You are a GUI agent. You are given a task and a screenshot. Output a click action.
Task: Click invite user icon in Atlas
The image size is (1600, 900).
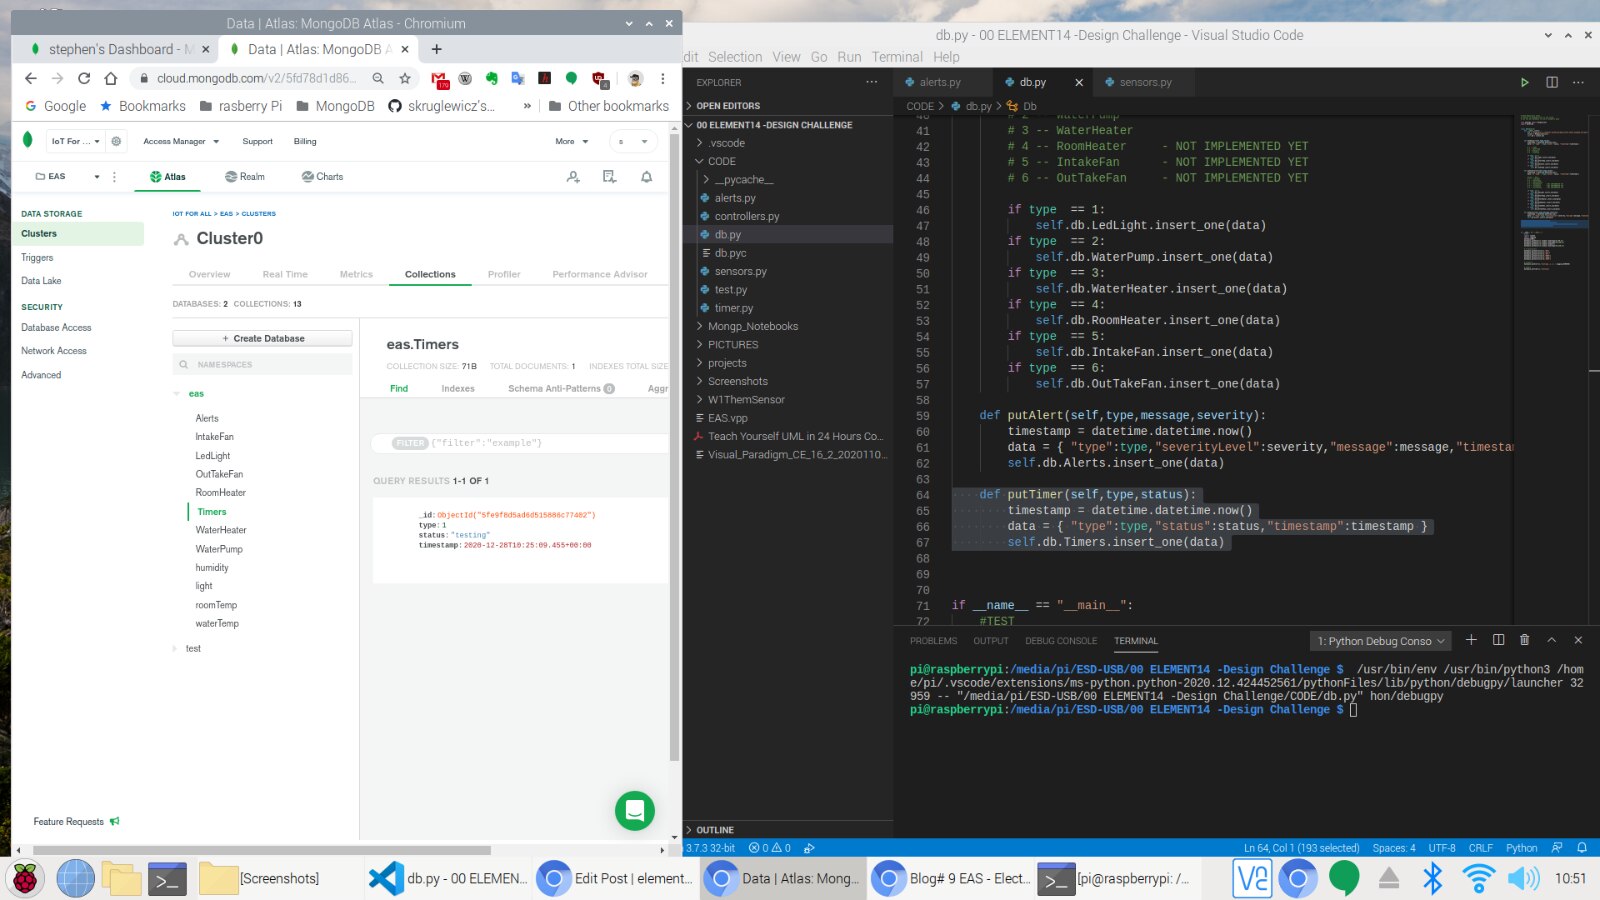click(573, 177)
